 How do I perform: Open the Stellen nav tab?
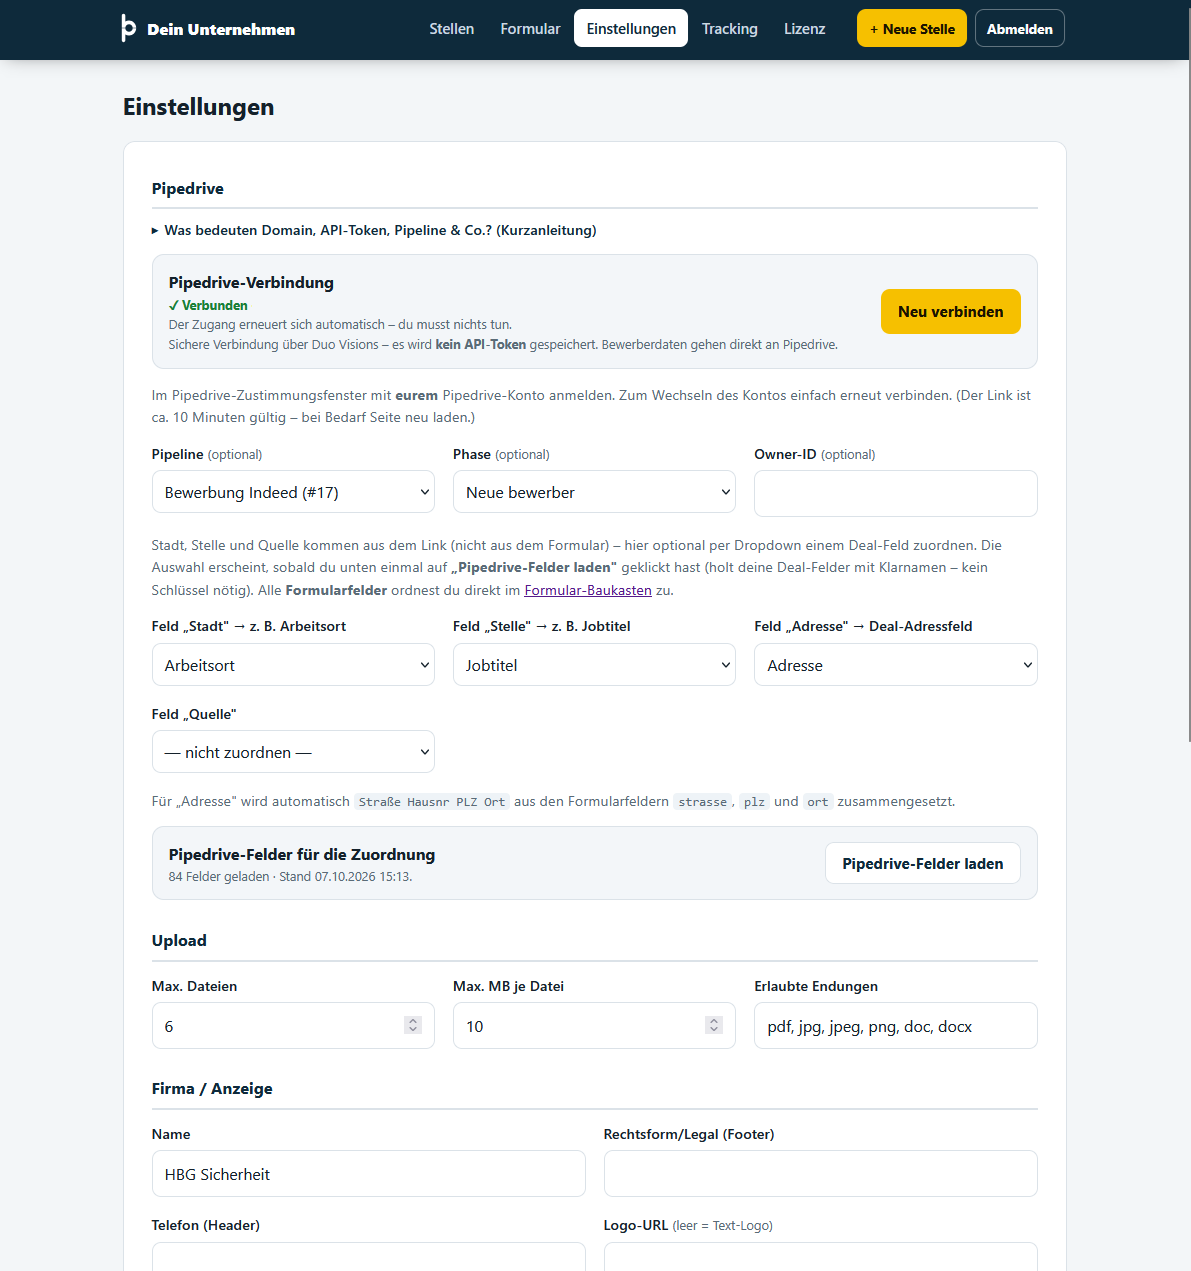(452, 29)
